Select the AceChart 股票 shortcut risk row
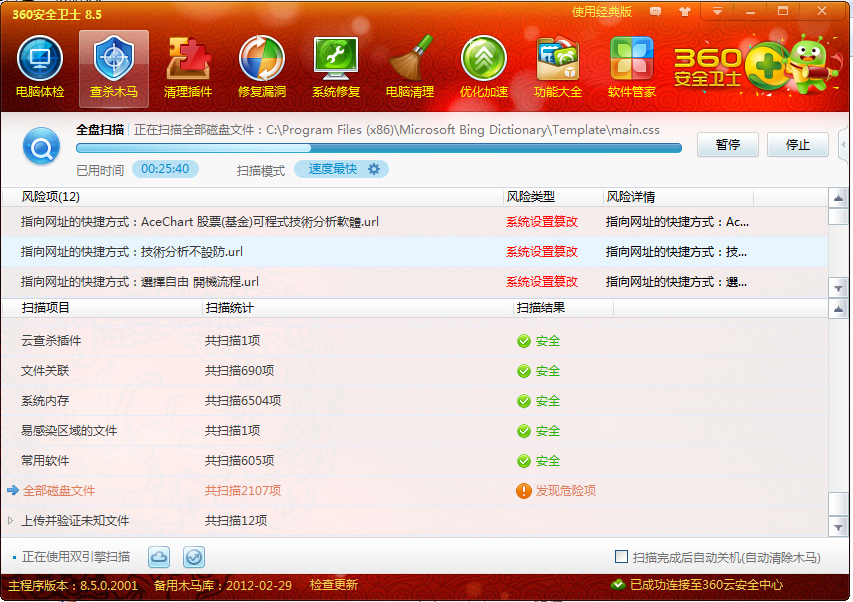853x602 pixels. click(x=415, y=222)
